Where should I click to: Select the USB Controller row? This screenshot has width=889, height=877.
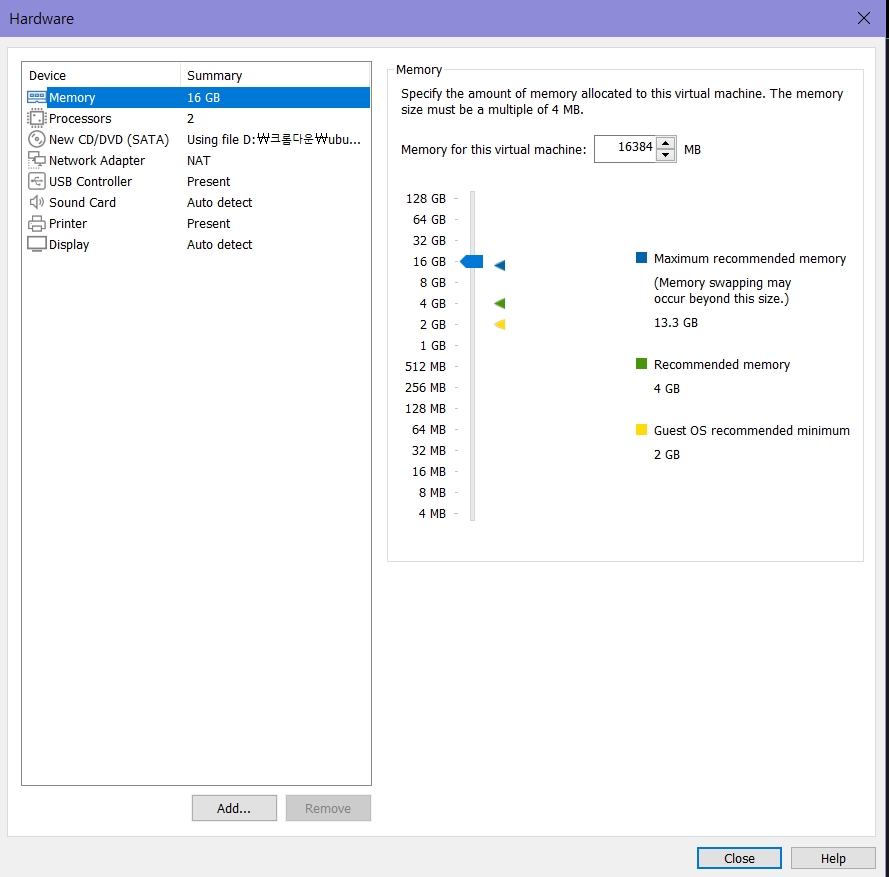pyautogui.click(x=198, y=181)
